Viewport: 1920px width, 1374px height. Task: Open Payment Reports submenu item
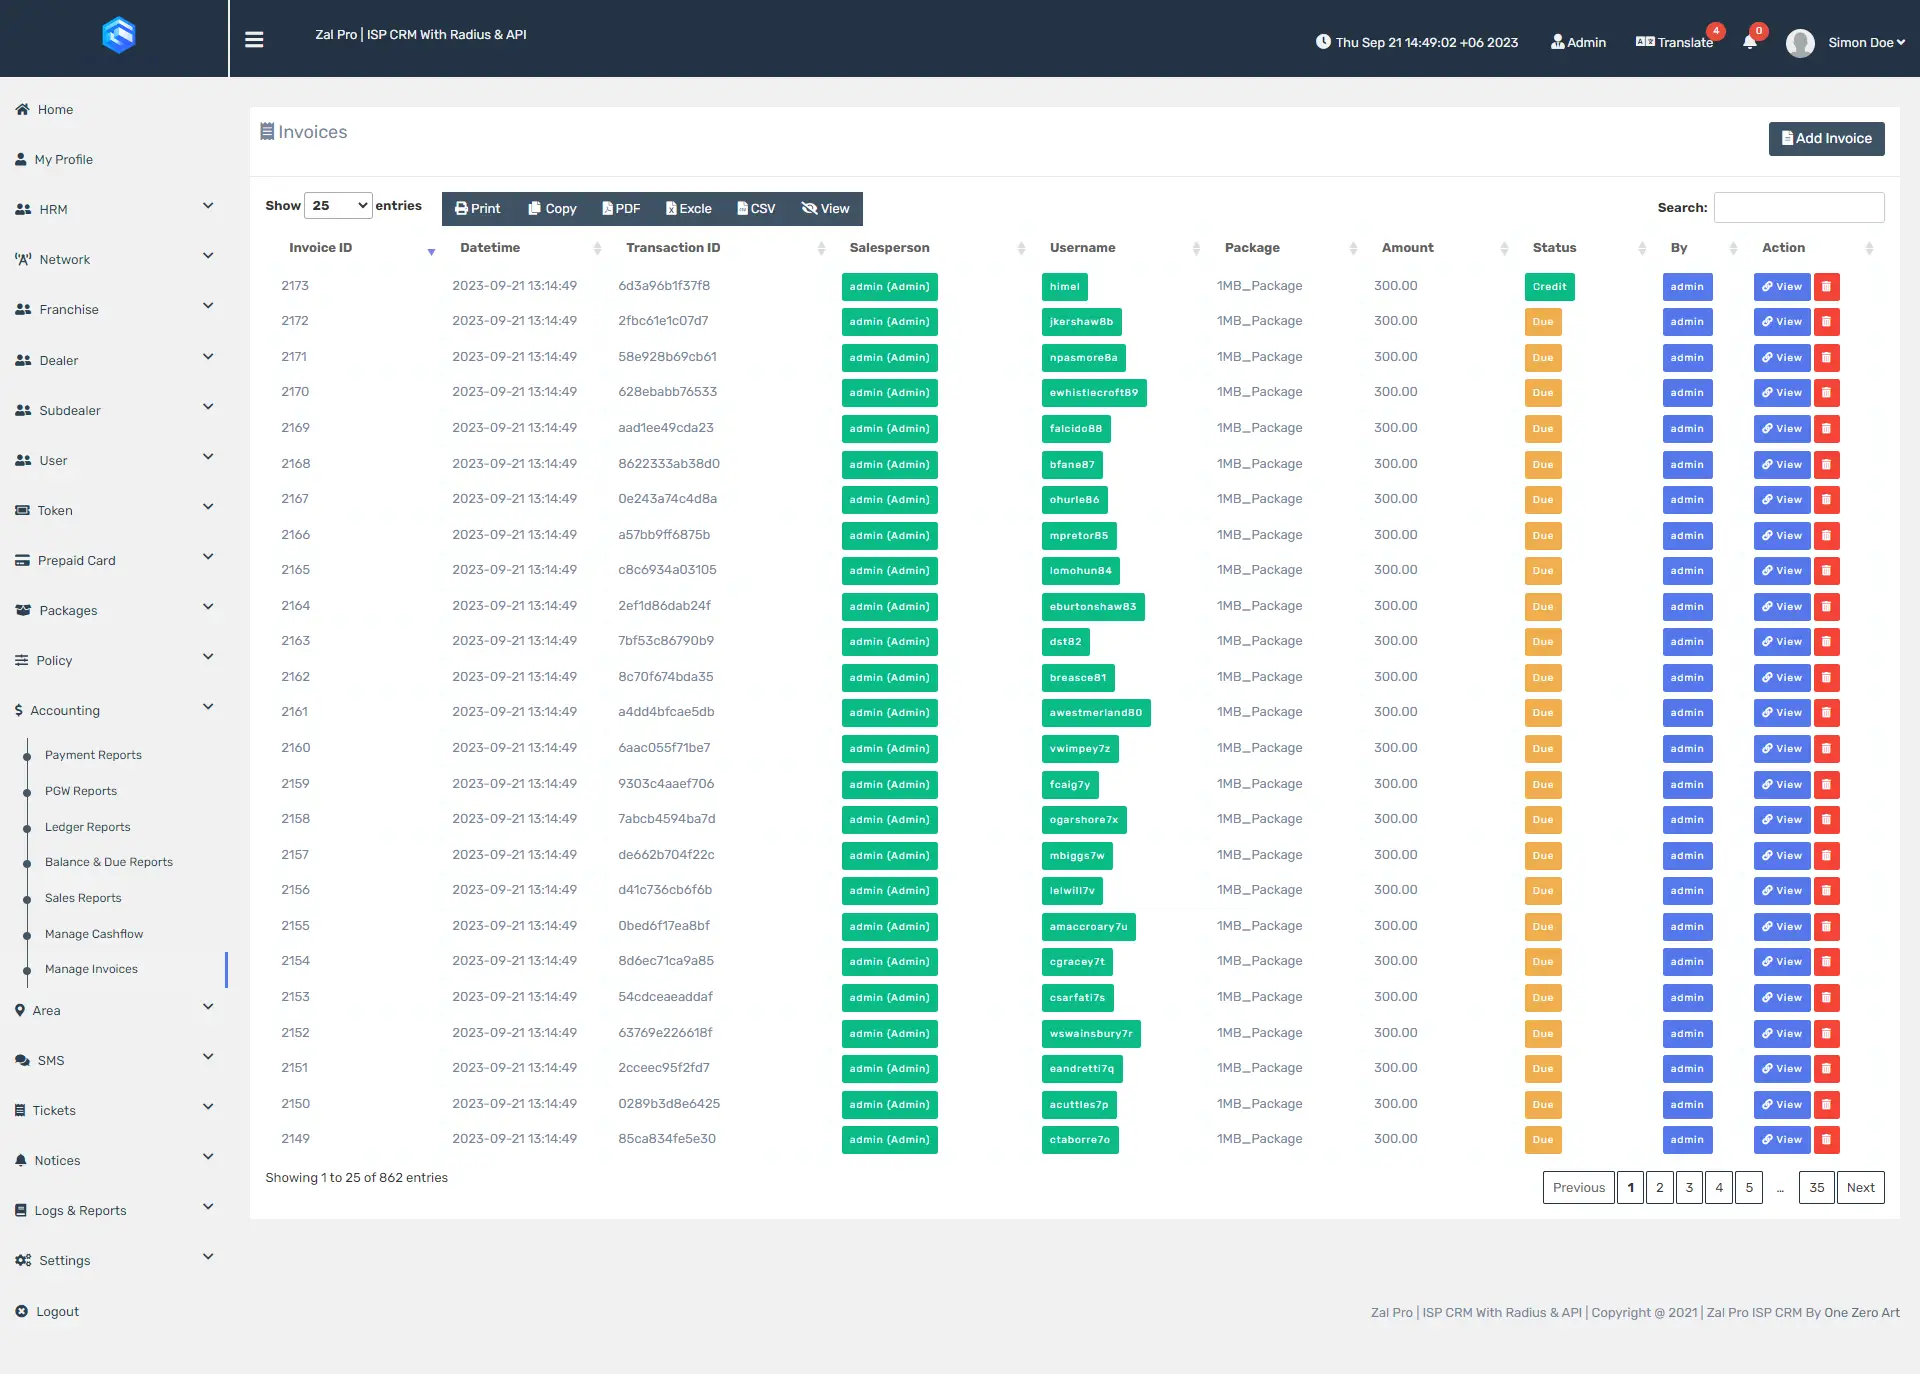coord(93,755)
